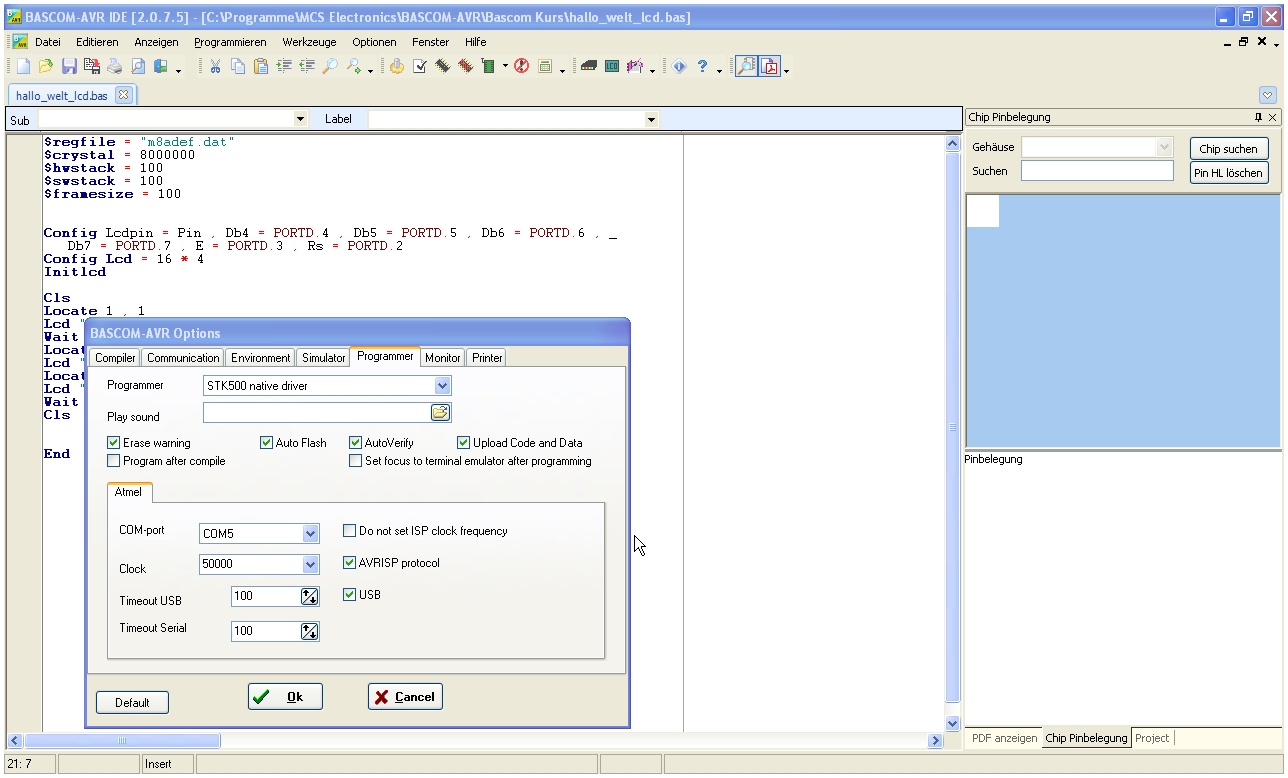Click the Ok button in Options dialog

click(x=285, y=697)
